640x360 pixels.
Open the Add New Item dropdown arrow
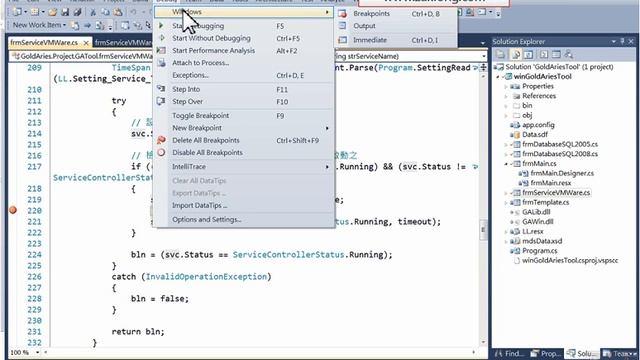coord(43,12)
